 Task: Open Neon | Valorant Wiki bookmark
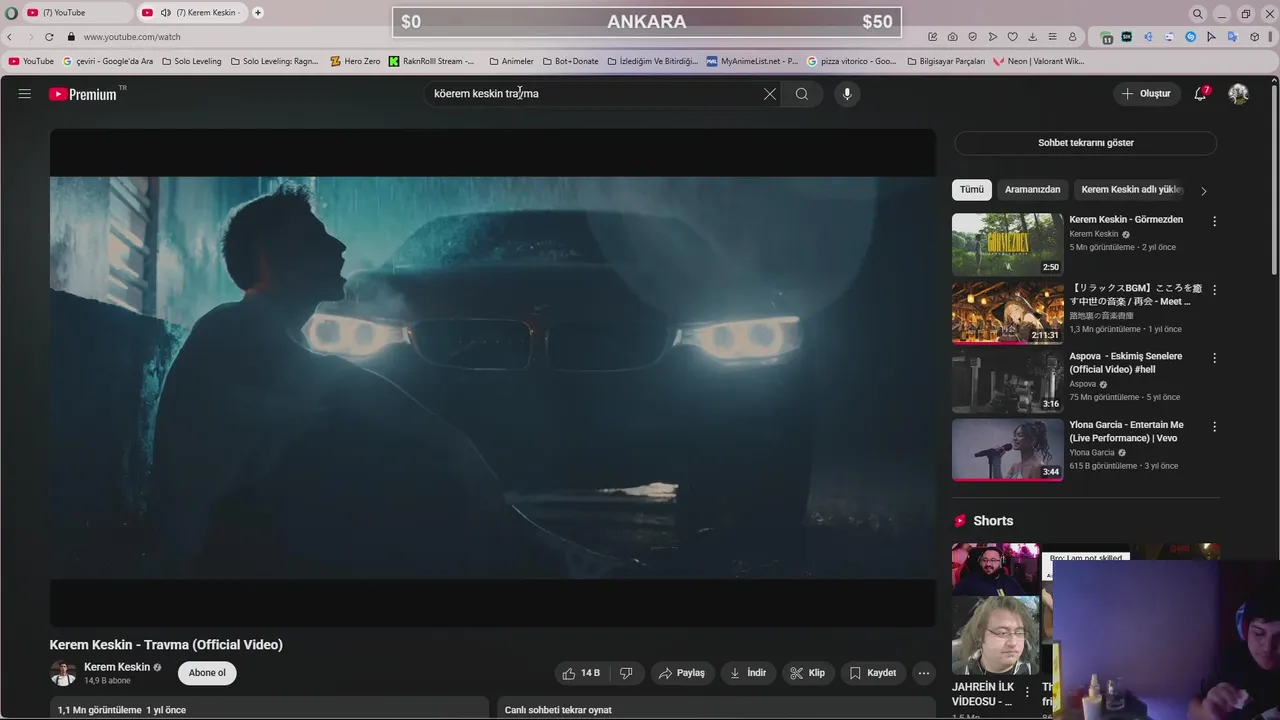(1038, 61)
